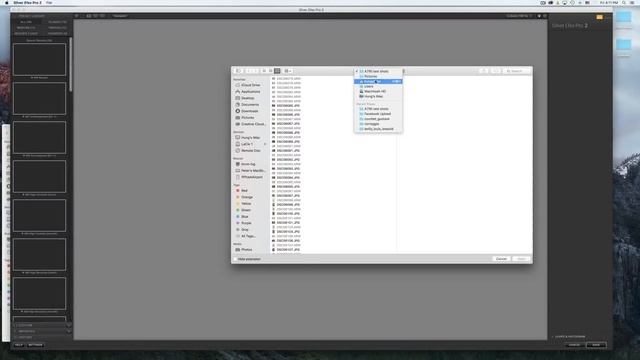Choose checked A7RII test shots at top of menu
Screen dimensions: 640x360
click(378, 71)
